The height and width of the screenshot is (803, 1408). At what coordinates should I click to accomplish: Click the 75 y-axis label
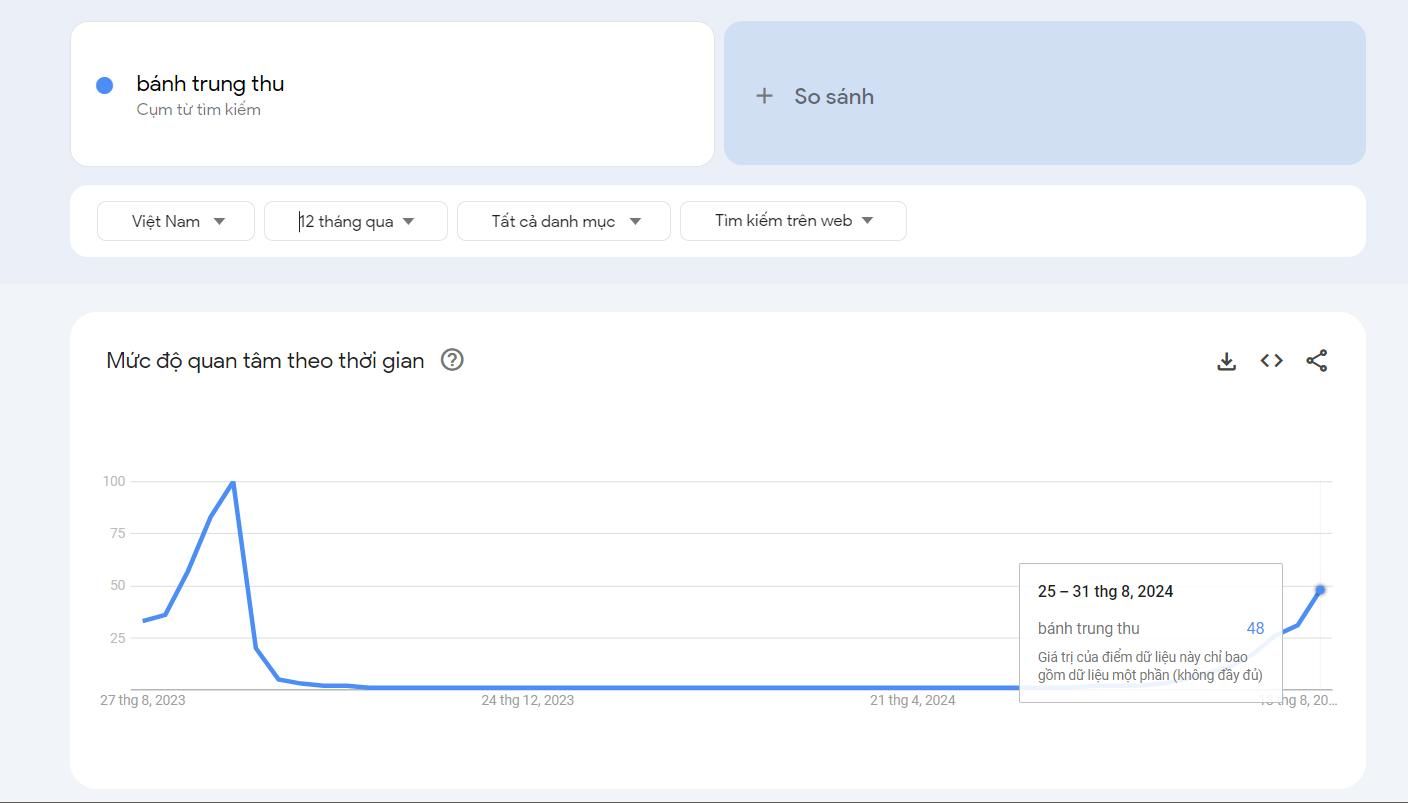click(119, 533)
